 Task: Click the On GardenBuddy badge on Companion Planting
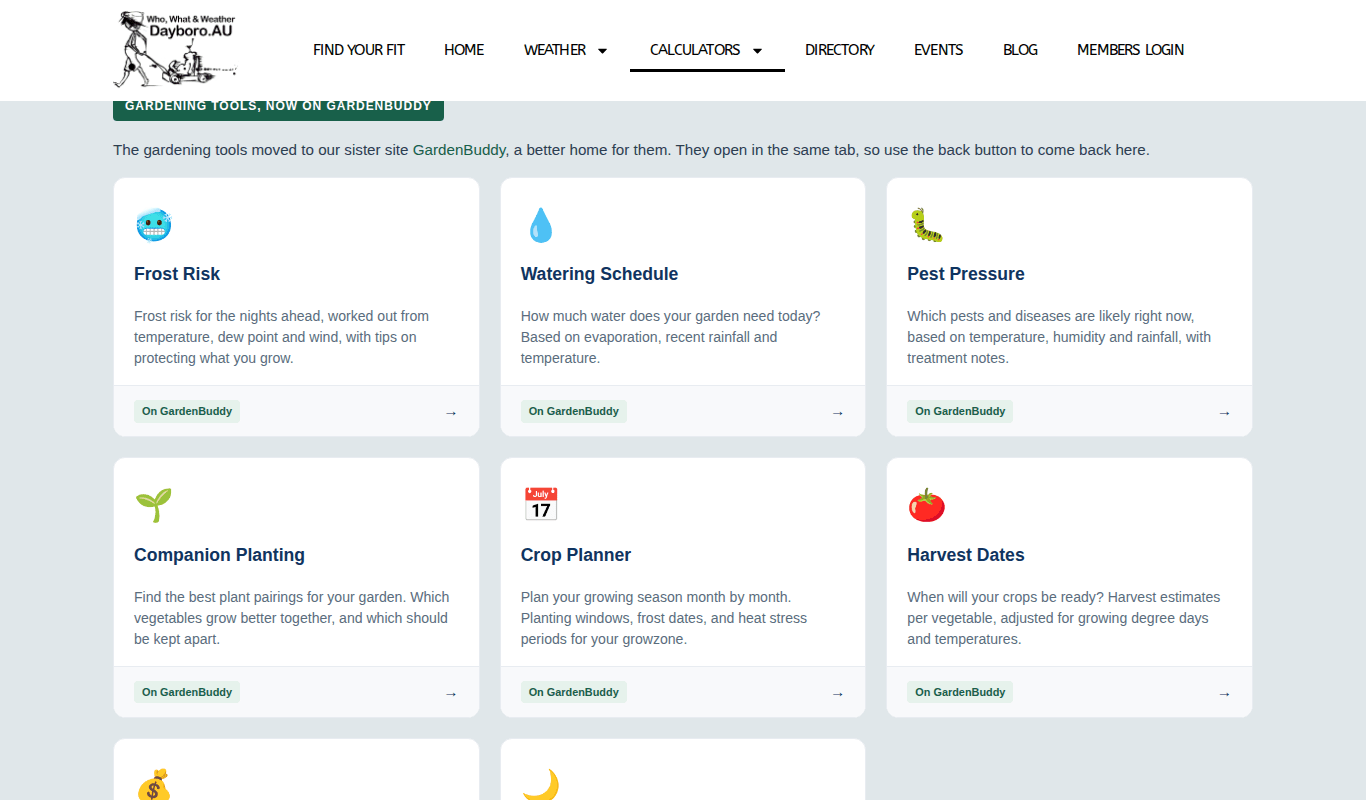187,692
